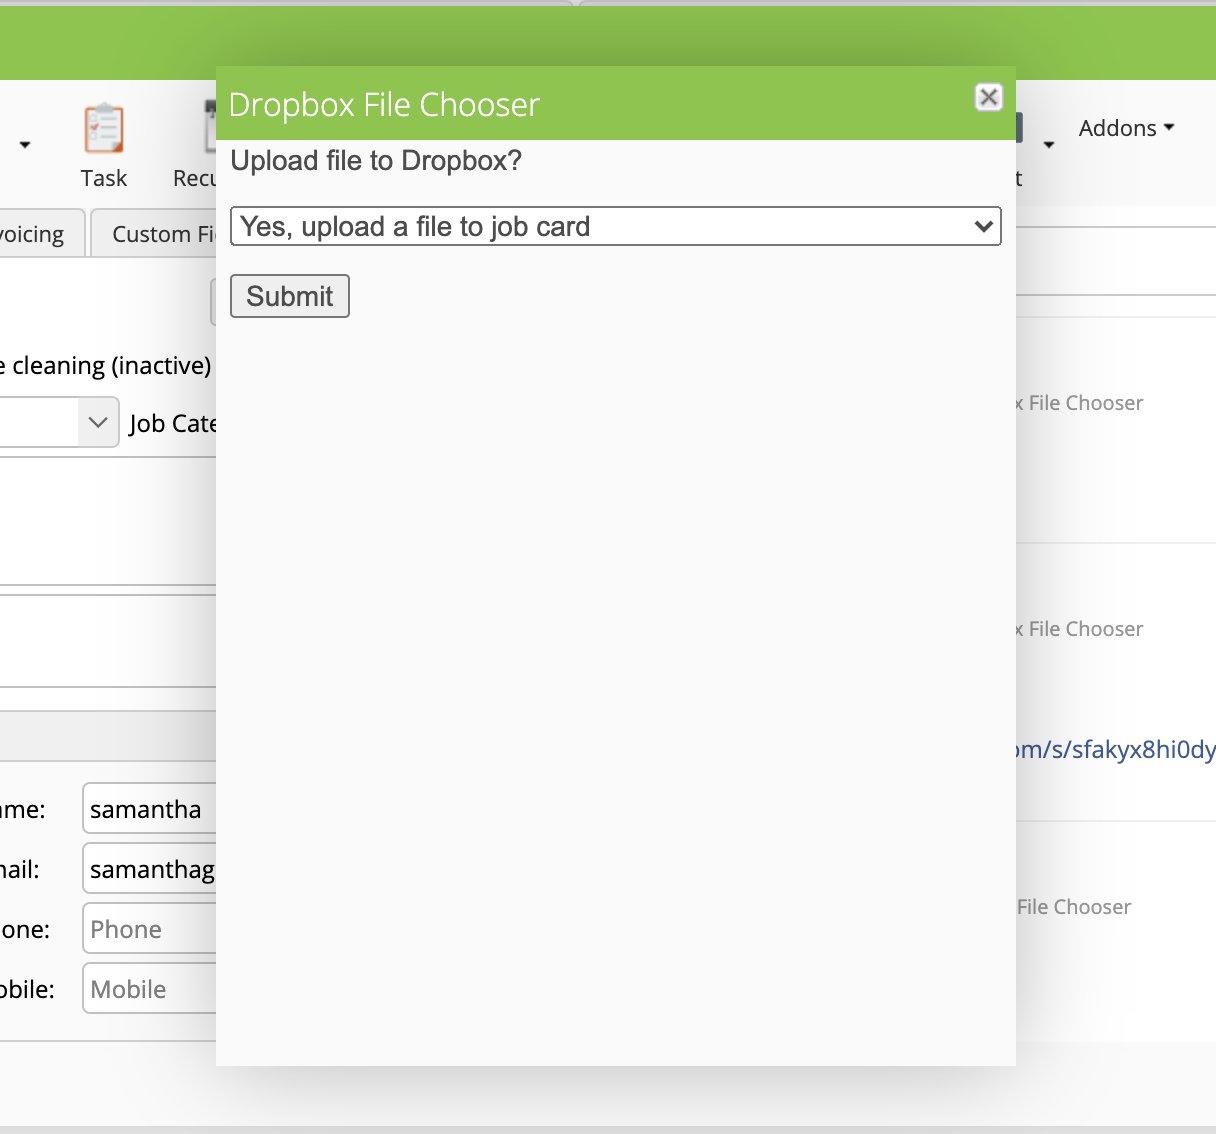Viewport: 1216px width, 1134px height.
Task: Open the dropdown arrow left of Task
Action: coord(25,145)
